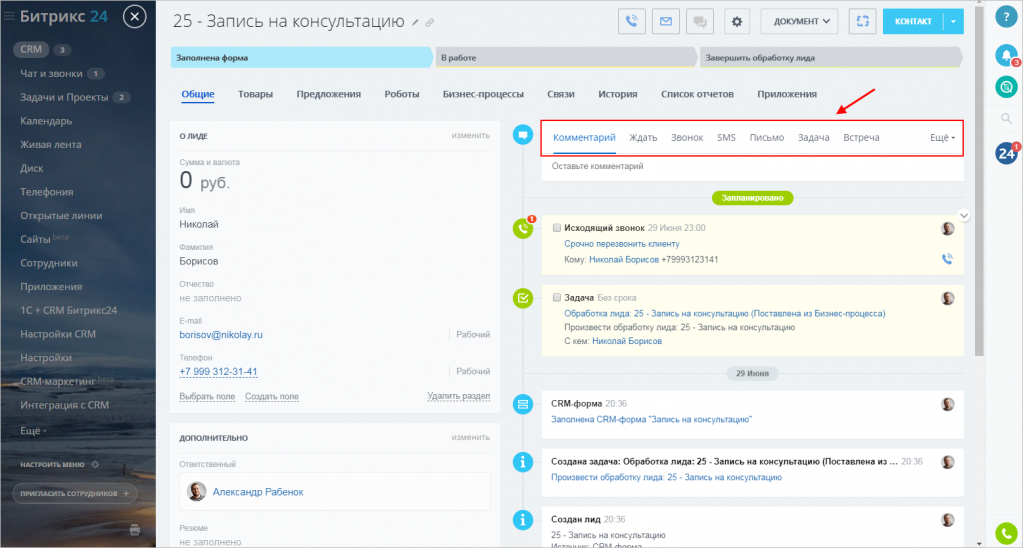
Task: Select the Заполнена форма stage
Action: (x=302, y=57)
